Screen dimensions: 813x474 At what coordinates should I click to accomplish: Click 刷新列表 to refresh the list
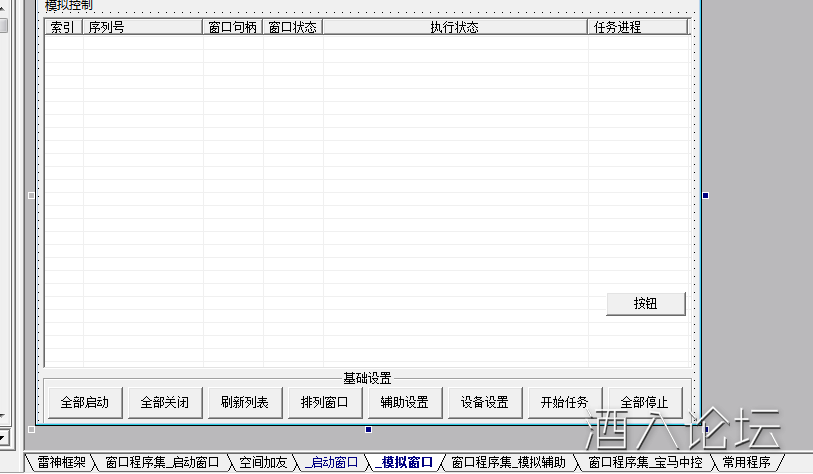click(x=245, y=402)
